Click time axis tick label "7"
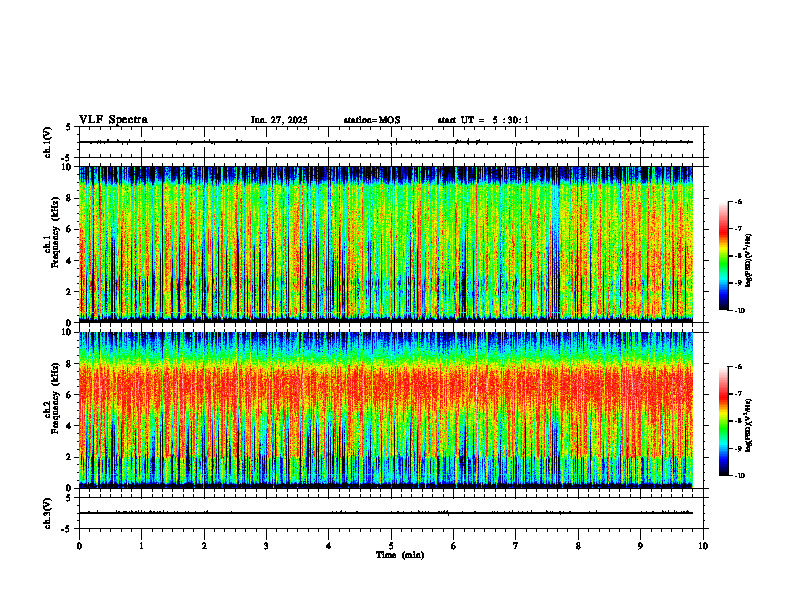The width and height of the screenshot is (792, 612). 516,546
